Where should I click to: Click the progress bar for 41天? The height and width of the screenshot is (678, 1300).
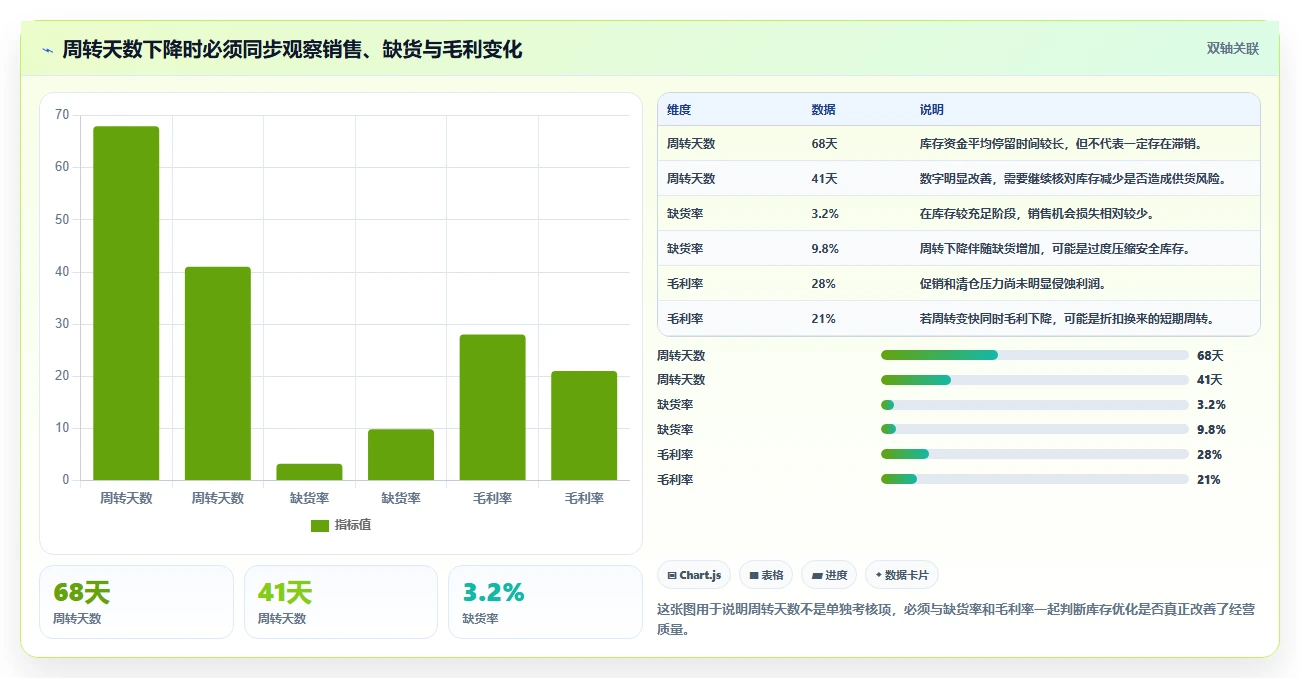point(1035,380)
